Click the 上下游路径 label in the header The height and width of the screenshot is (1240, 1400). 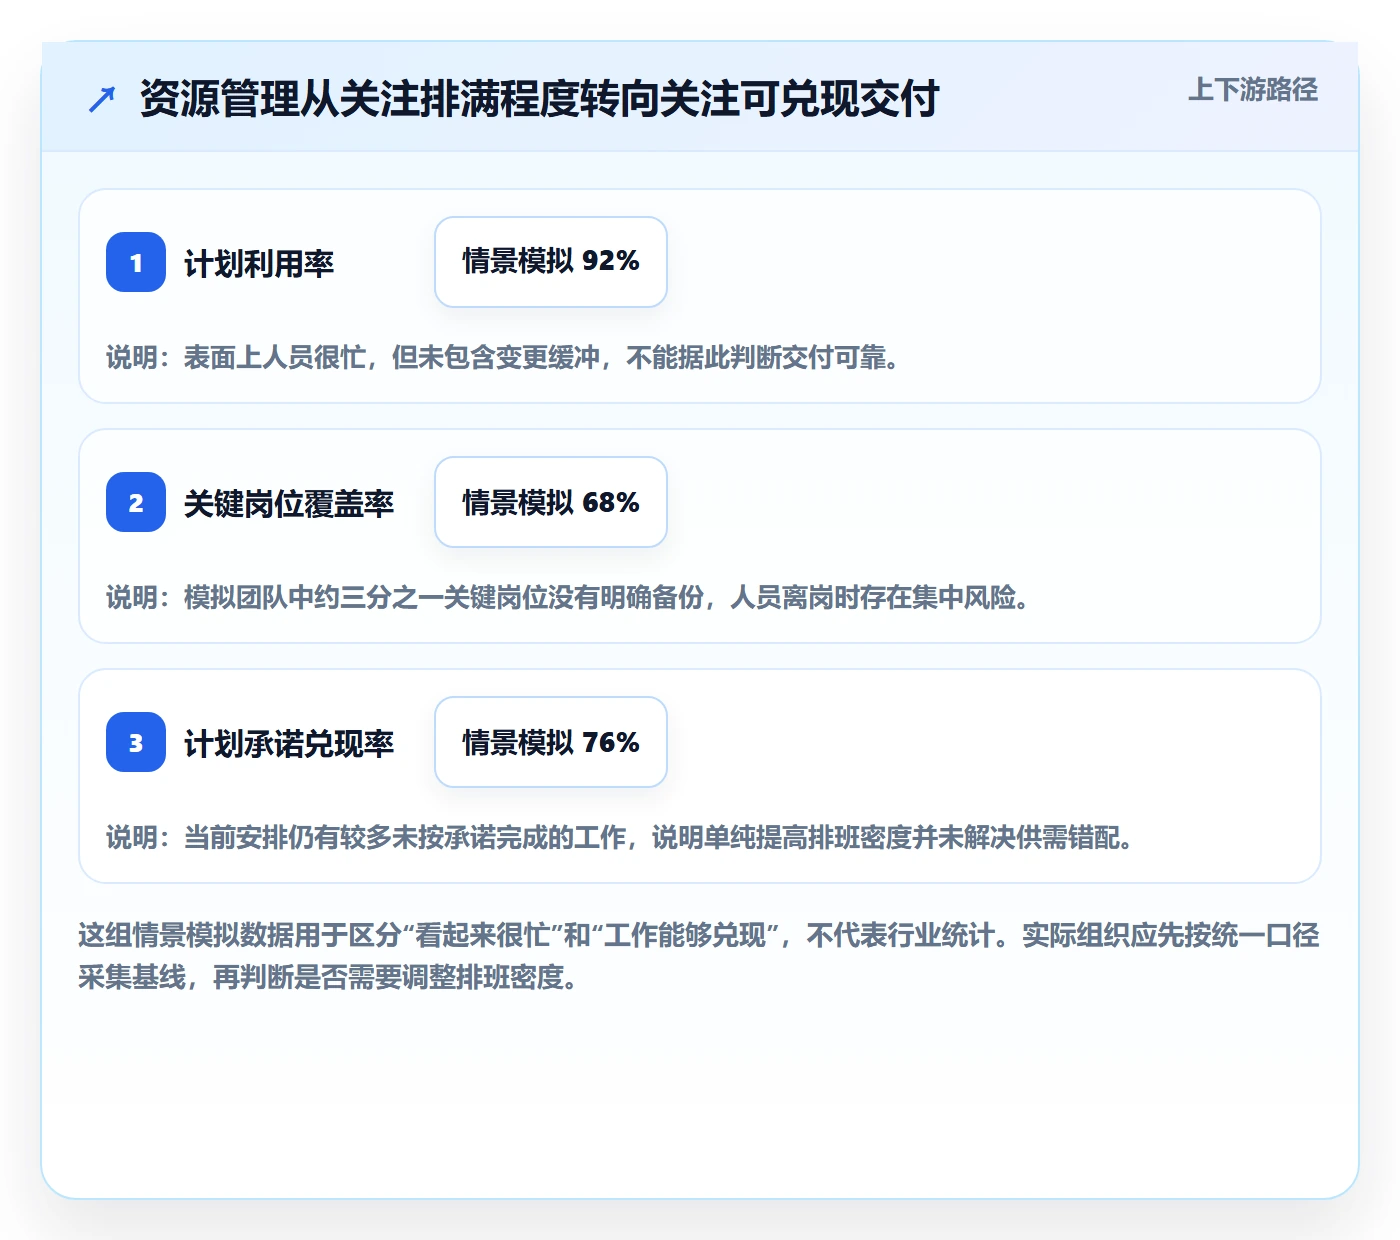pos(1253,90)
